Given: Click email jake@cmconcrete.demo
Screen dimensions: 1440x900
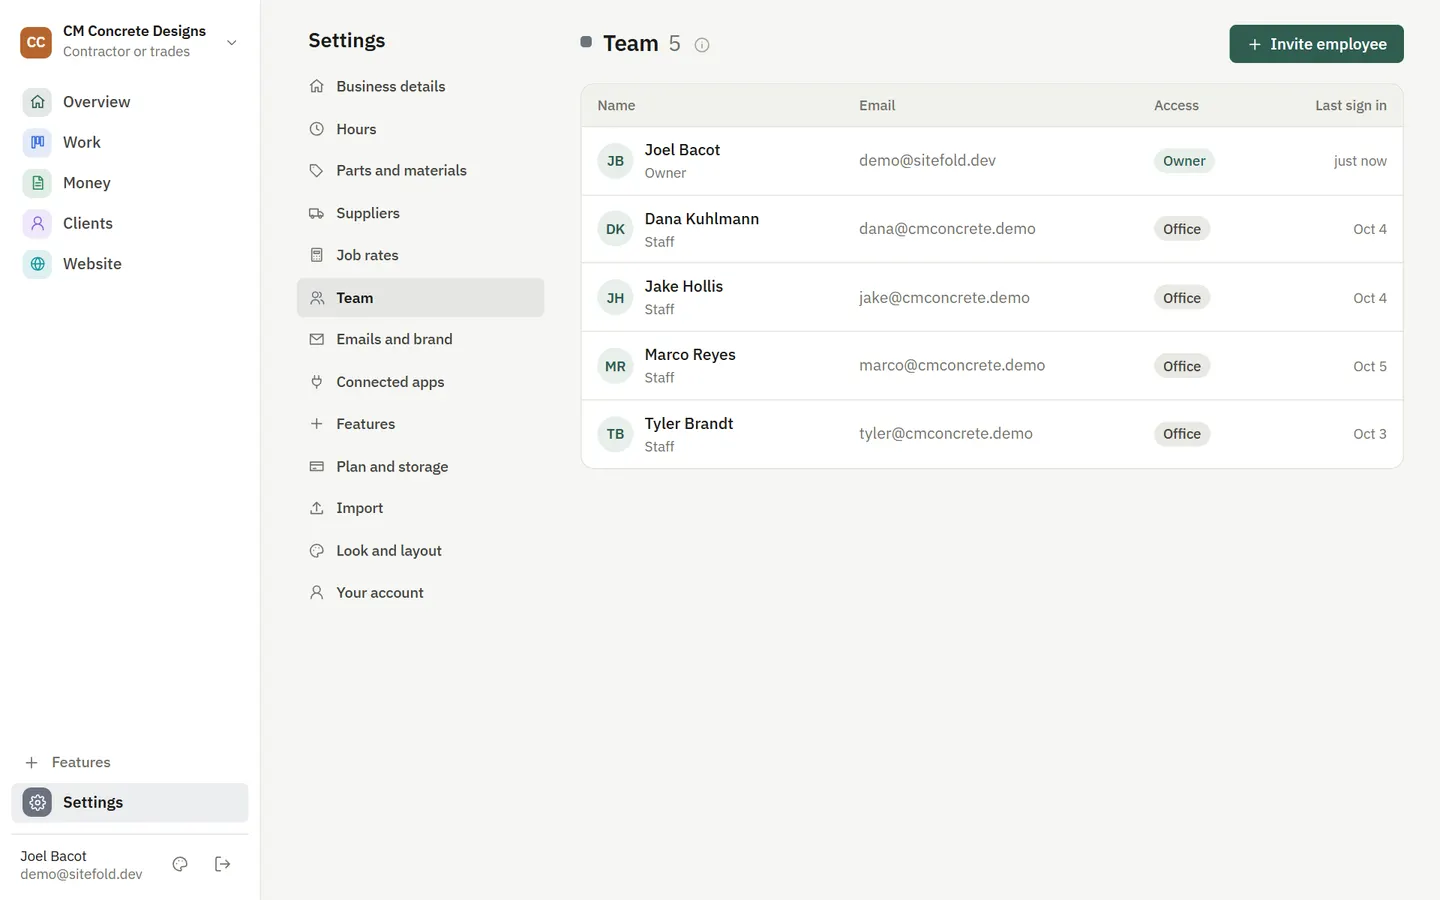Looking at the screenshot, I should tap(944, 297).
